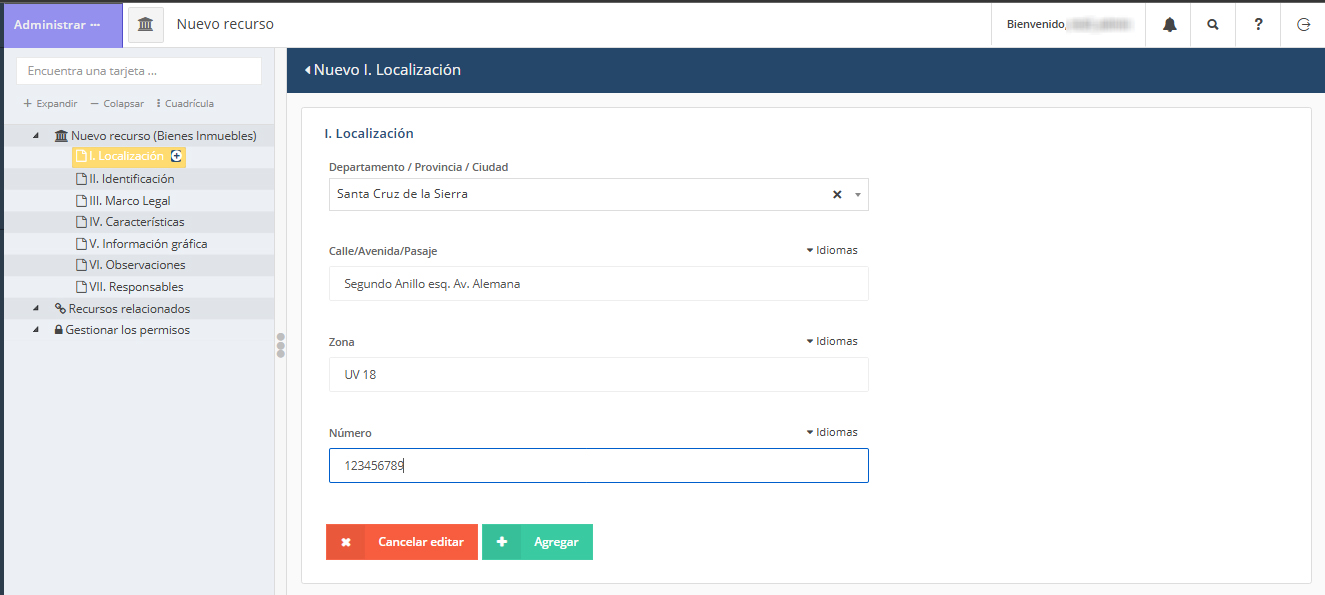Click Cancelar editar button
Screen dimensions: 1325x595
tap(402, 542)
